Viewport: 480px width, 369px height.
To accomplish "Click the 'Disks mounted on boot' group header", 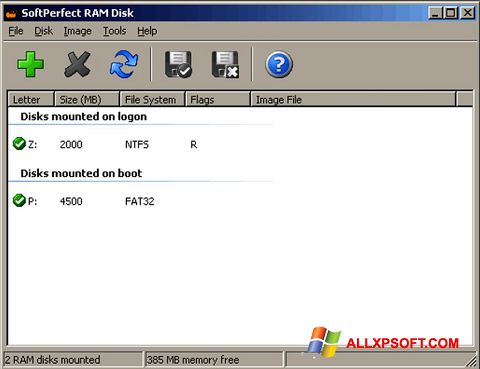I will point(81,173).
